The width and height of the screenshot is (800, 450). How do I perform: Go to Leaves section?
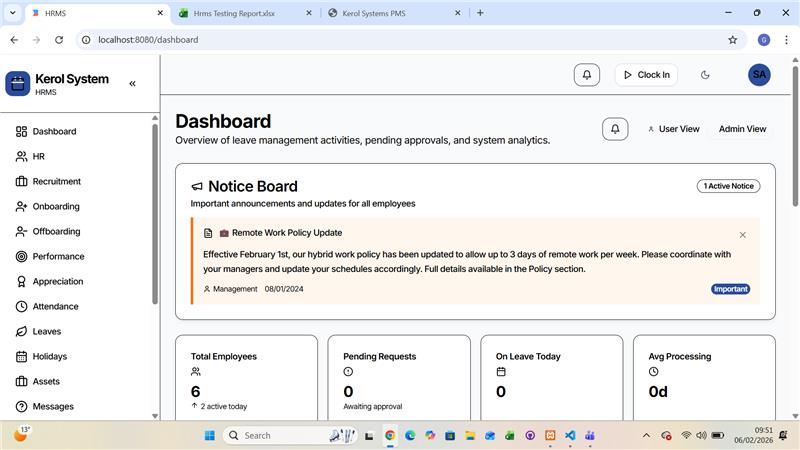tap(46, 332)
